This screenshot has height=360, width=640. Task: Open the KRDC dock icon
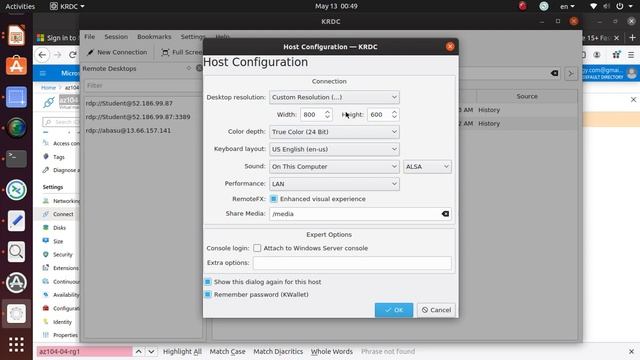coord(16,190)
